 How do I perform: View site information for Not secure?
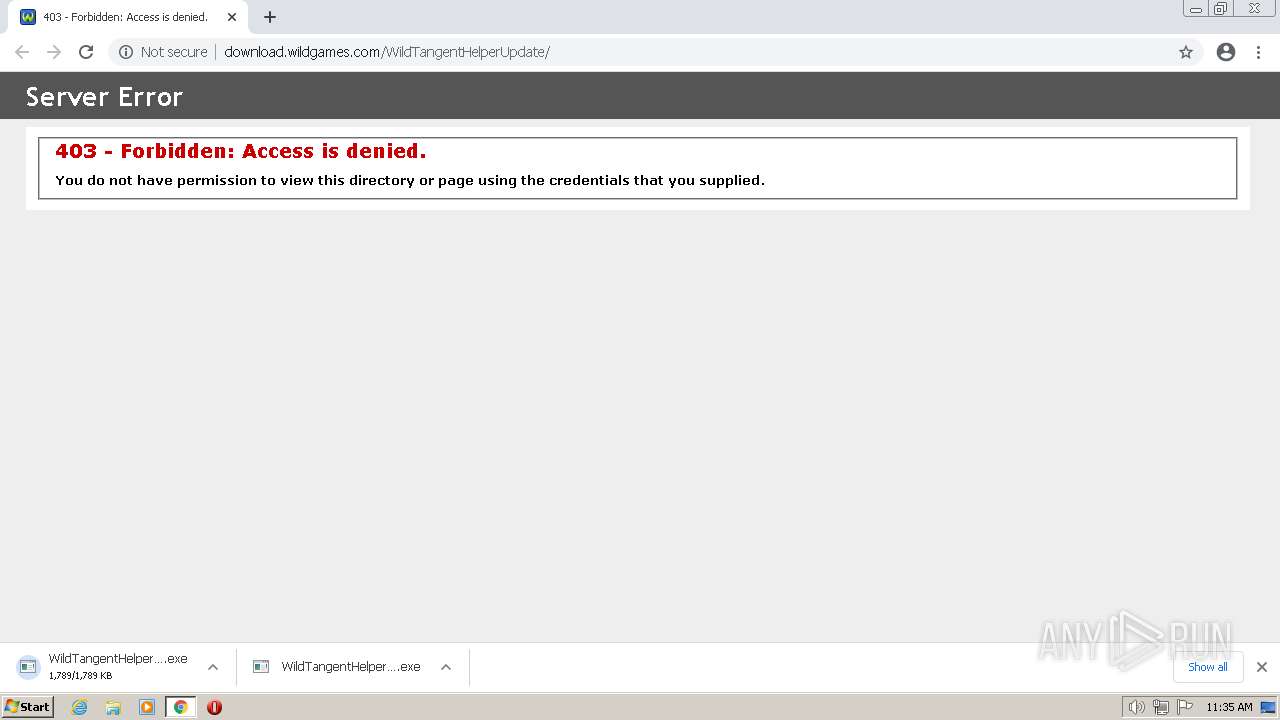163,52
